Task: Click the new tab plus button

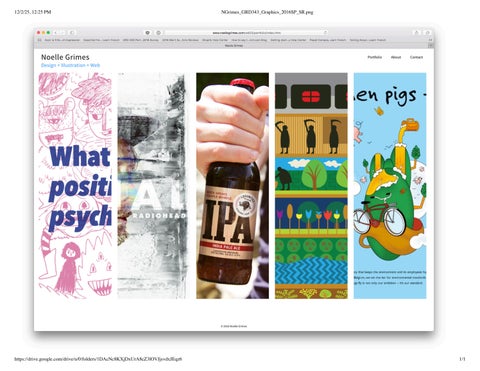Action: pyautogui.click(x=431, y=46)
